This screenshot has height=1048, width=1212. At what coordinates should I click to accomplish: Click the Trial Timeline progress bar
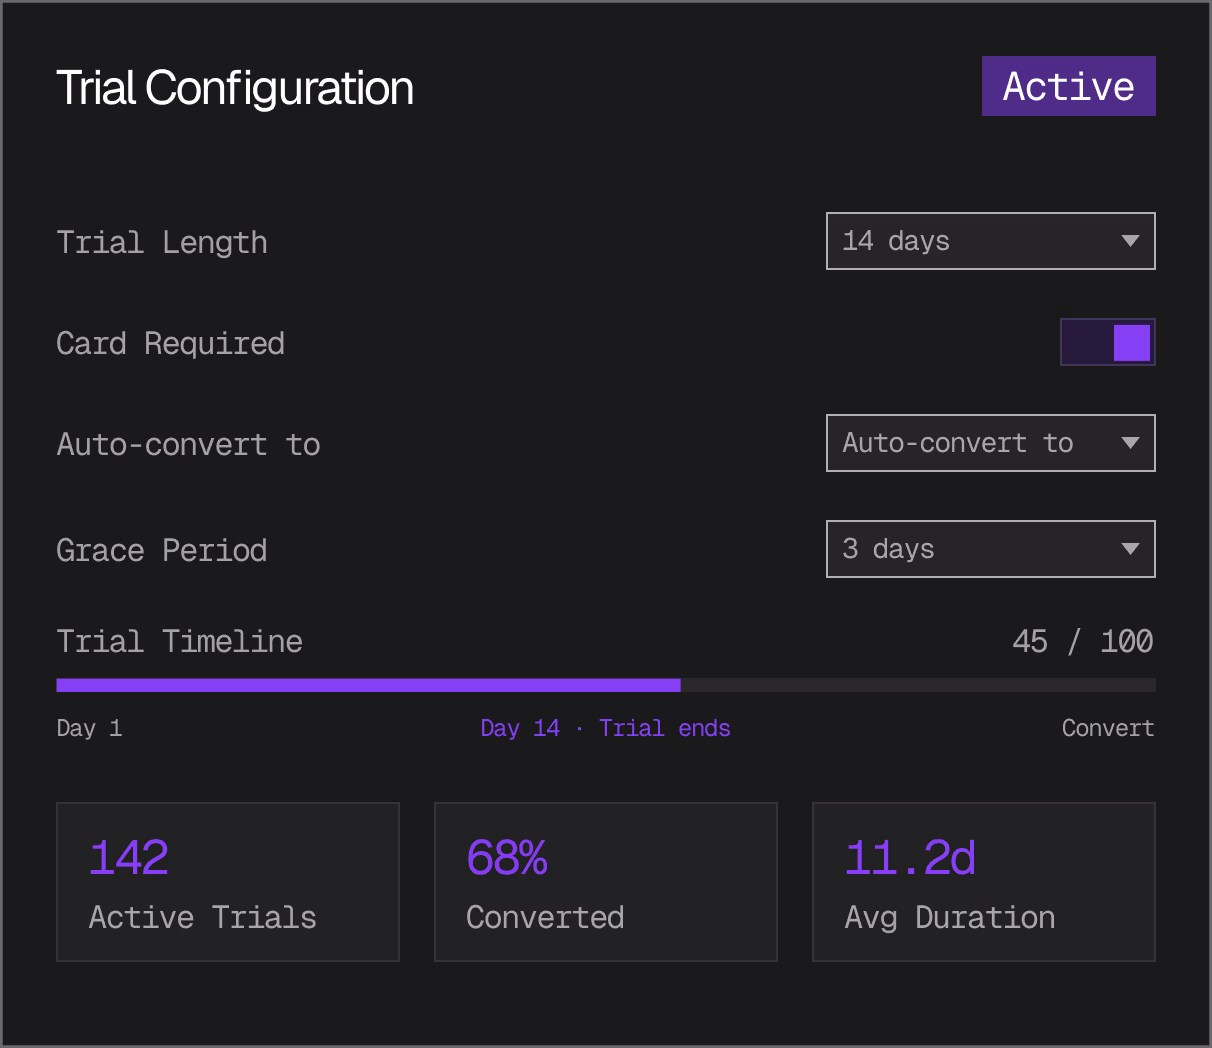pos(606,685)
